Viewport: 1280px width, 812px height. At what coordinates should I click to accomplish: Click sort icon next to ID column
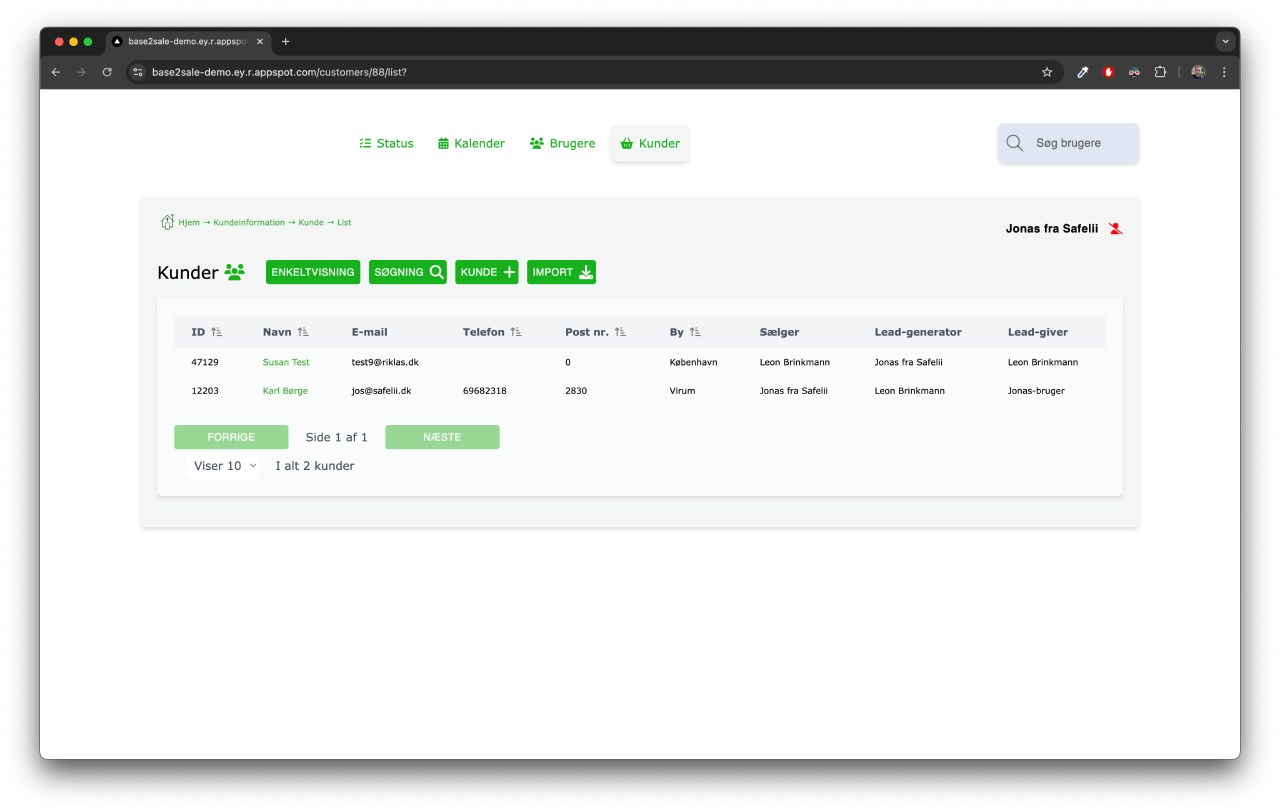[x=217, y=332]
